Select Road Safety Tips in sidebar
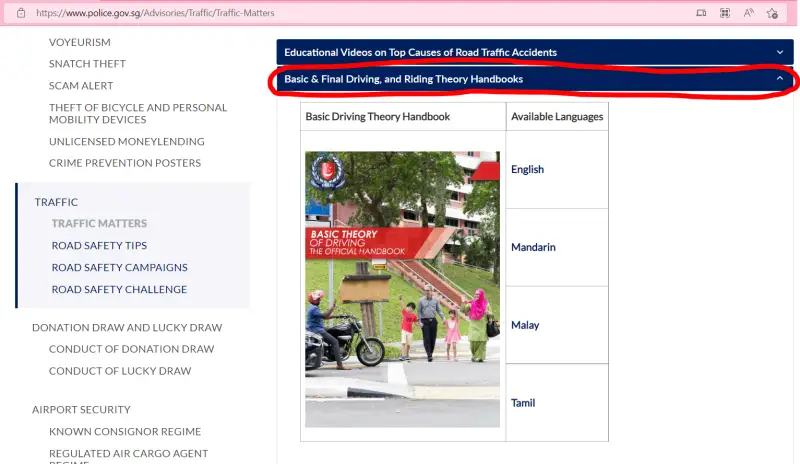Viewport: 800px width, 464px height. [x=99, y=246]
